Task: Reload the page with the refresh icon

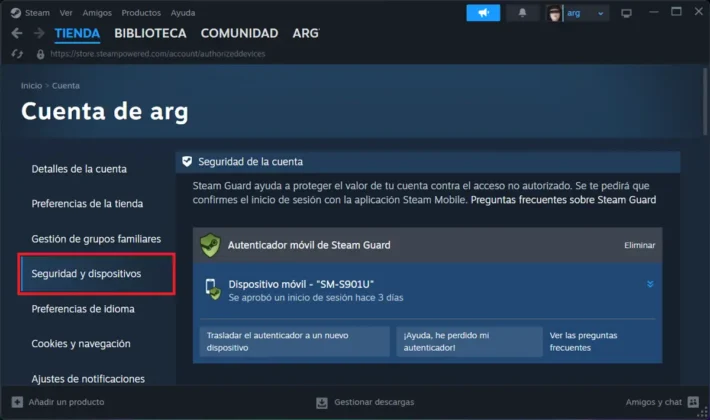Action: [x=17, y=54]
